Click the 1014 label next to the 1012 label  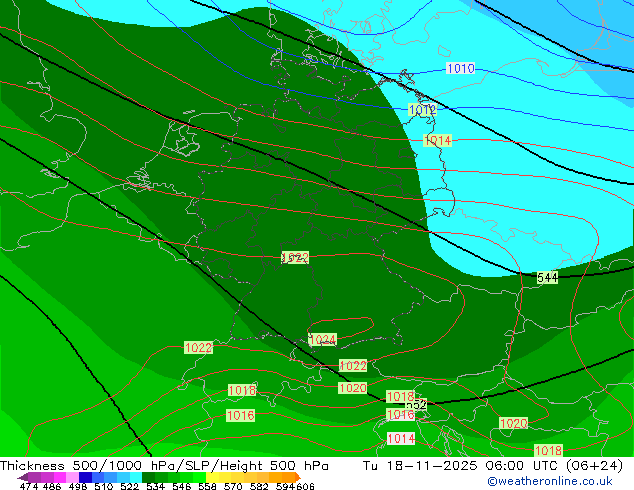[x=437, y=141]
